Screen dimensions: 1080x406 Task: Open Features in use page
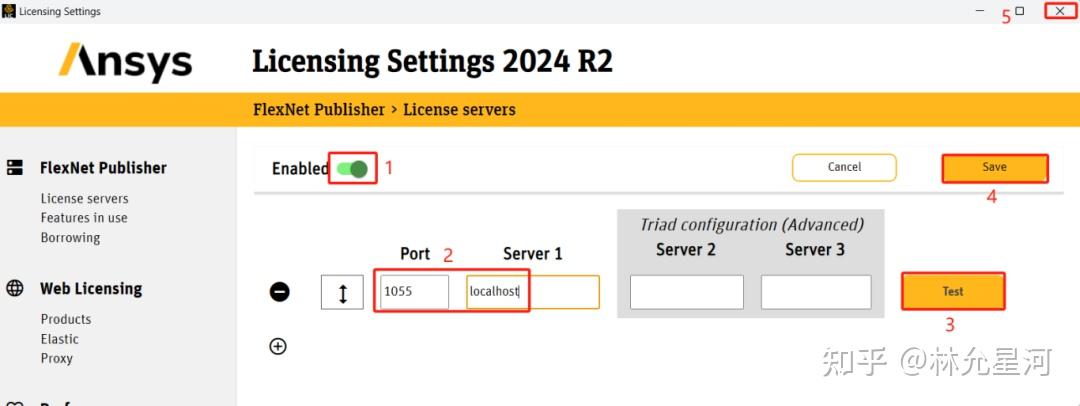point(84,218)
